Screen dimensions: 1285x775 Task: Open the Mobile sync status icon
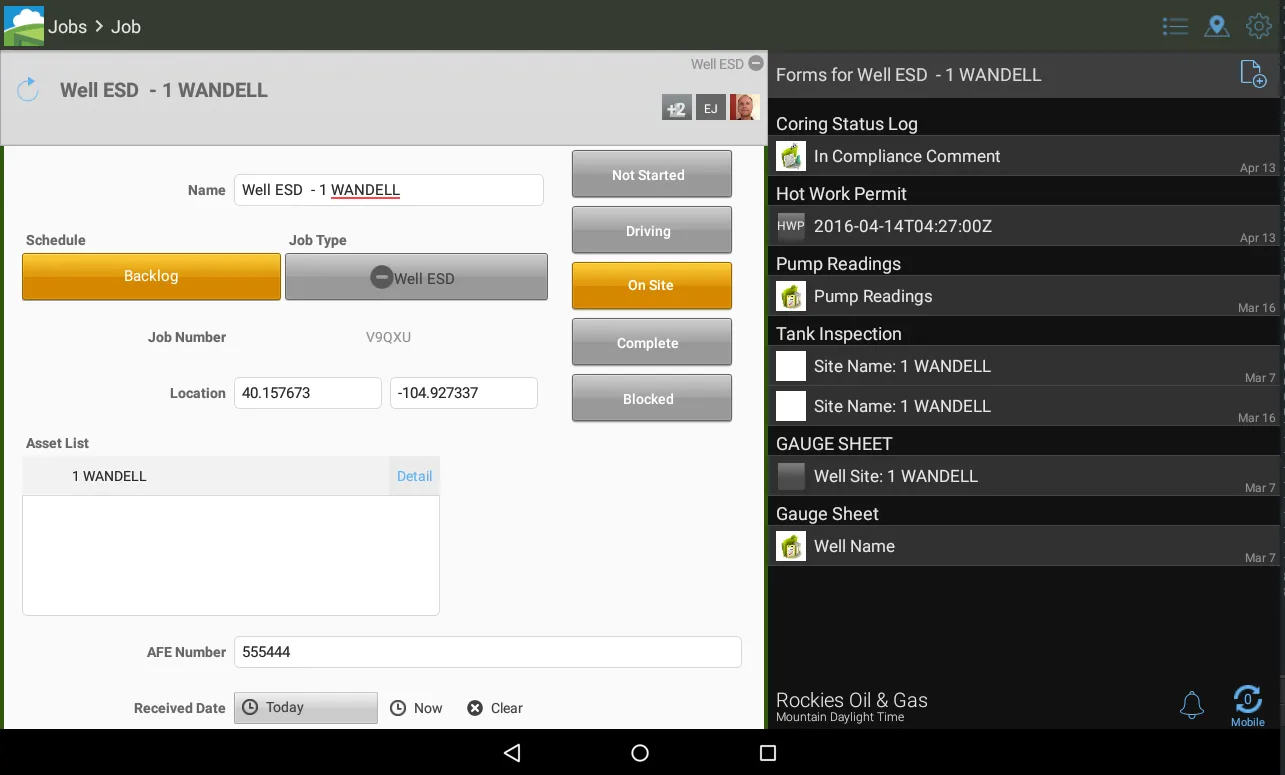1247,702
